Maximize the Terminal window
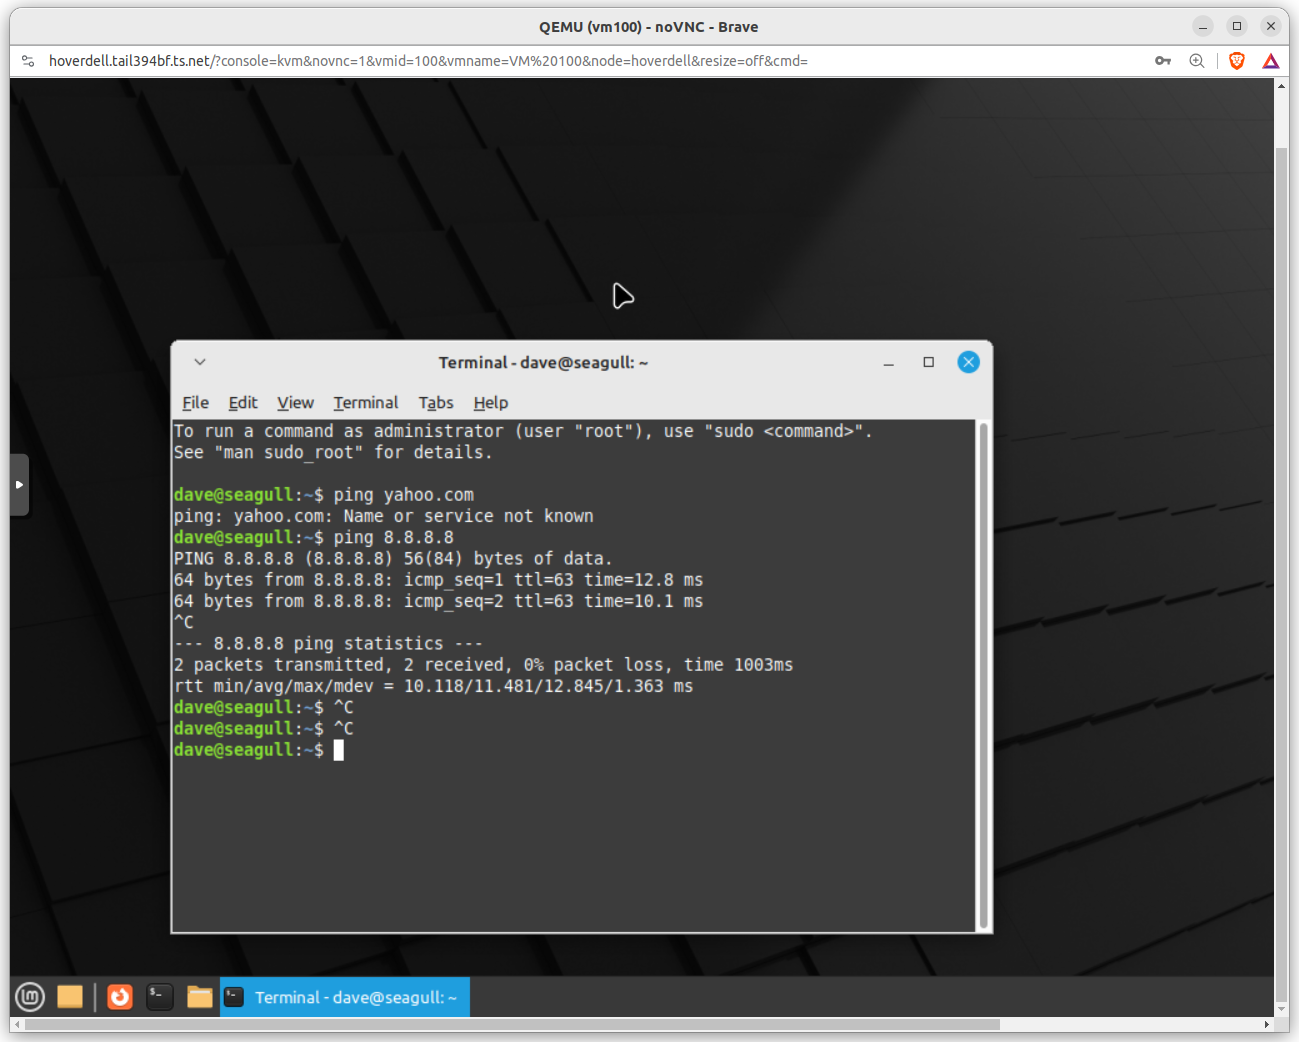 (x=929, y=362)
